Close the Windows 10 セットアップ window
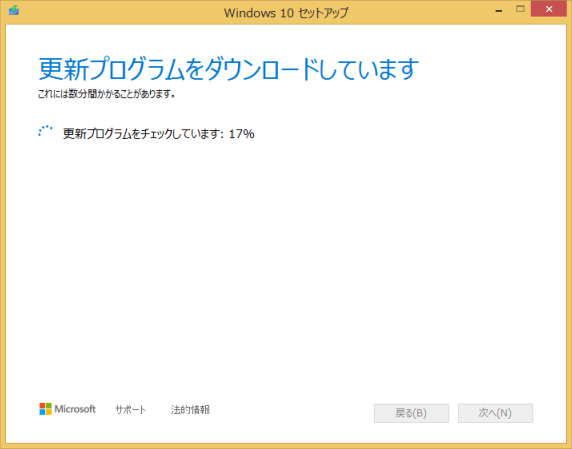This screenshot has width=572, height=449. (549, 9)
